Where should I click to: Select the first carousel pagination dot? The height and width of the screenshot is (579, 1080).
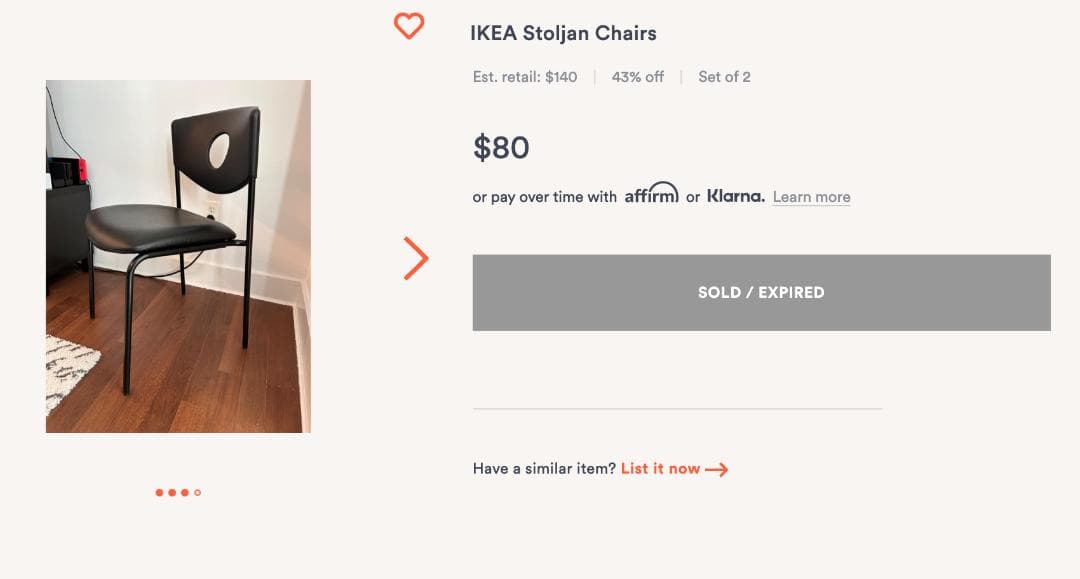point(159,492)
